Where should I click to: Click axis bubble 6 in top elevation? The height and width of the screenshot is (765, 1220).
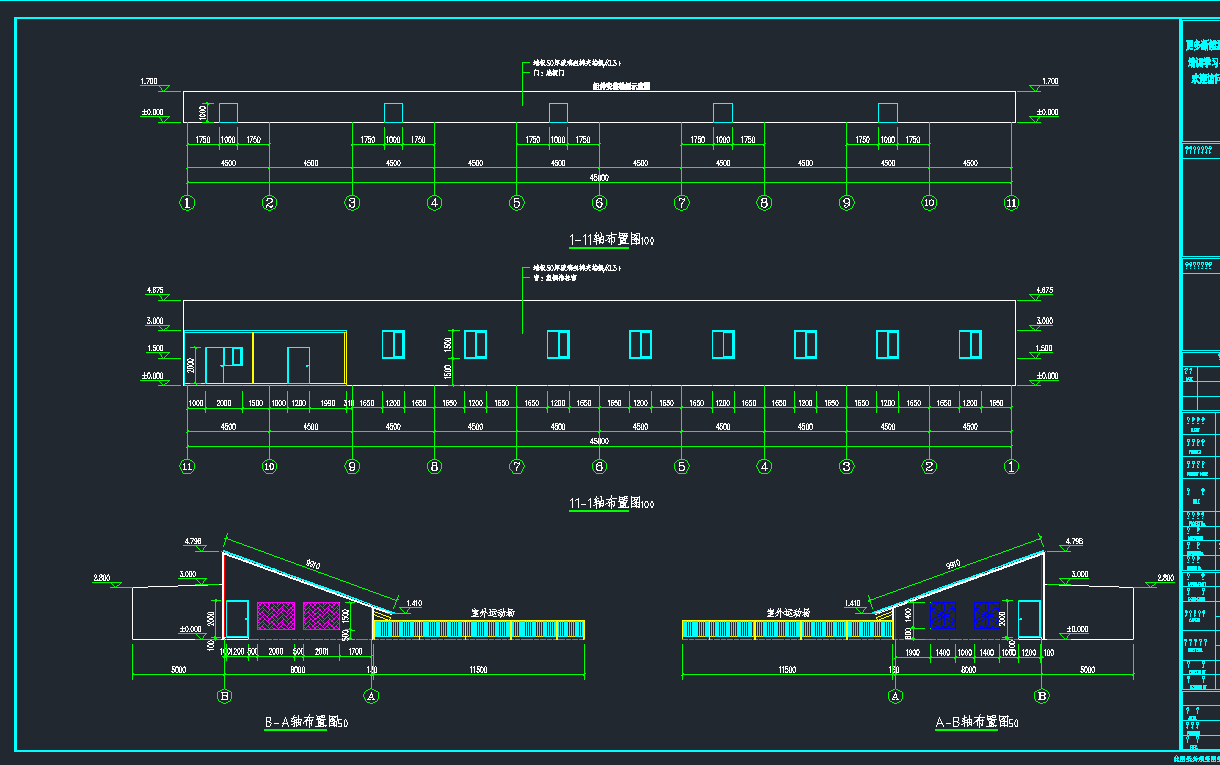tap(599, 203)
